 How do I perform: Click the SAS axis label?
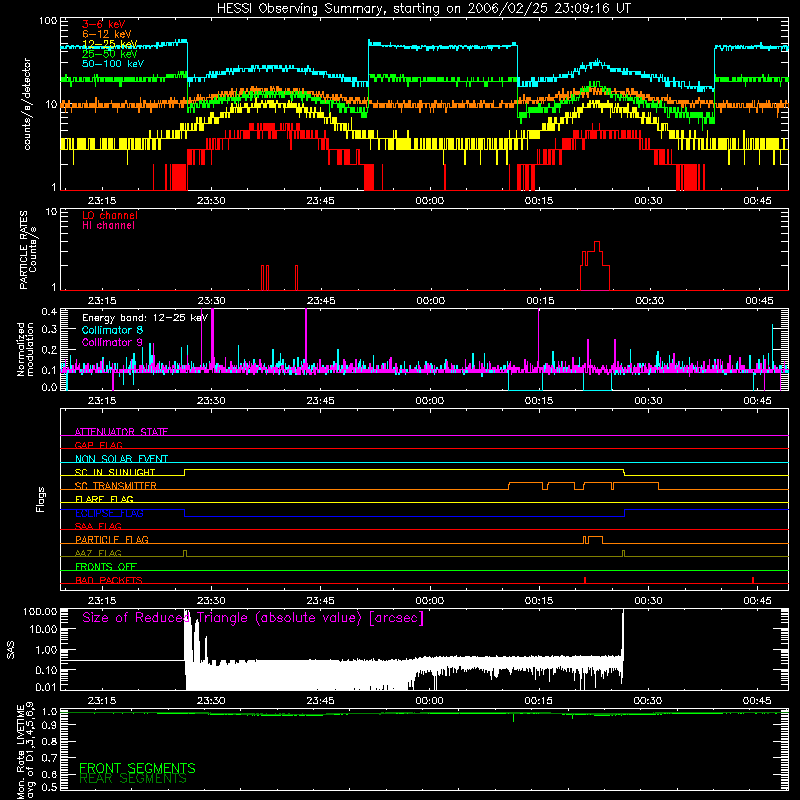point(10,649)
